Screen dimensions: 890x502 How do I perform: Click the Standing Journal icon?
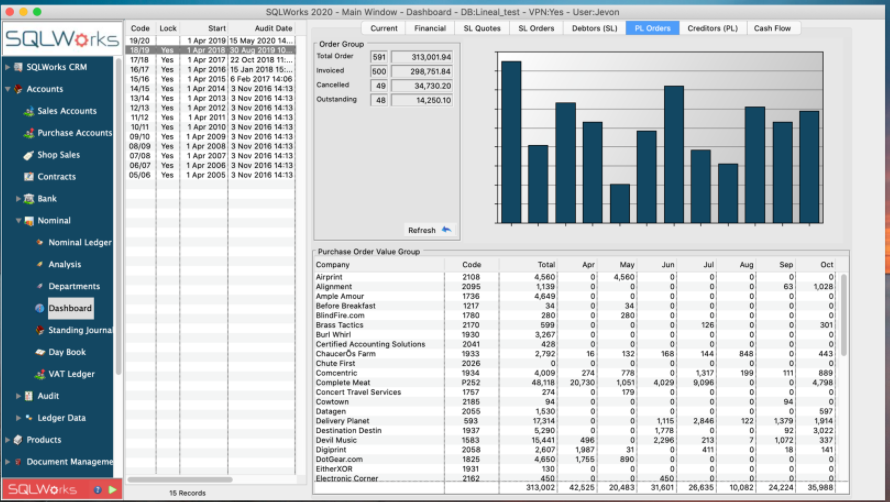(x=40, y=330)
